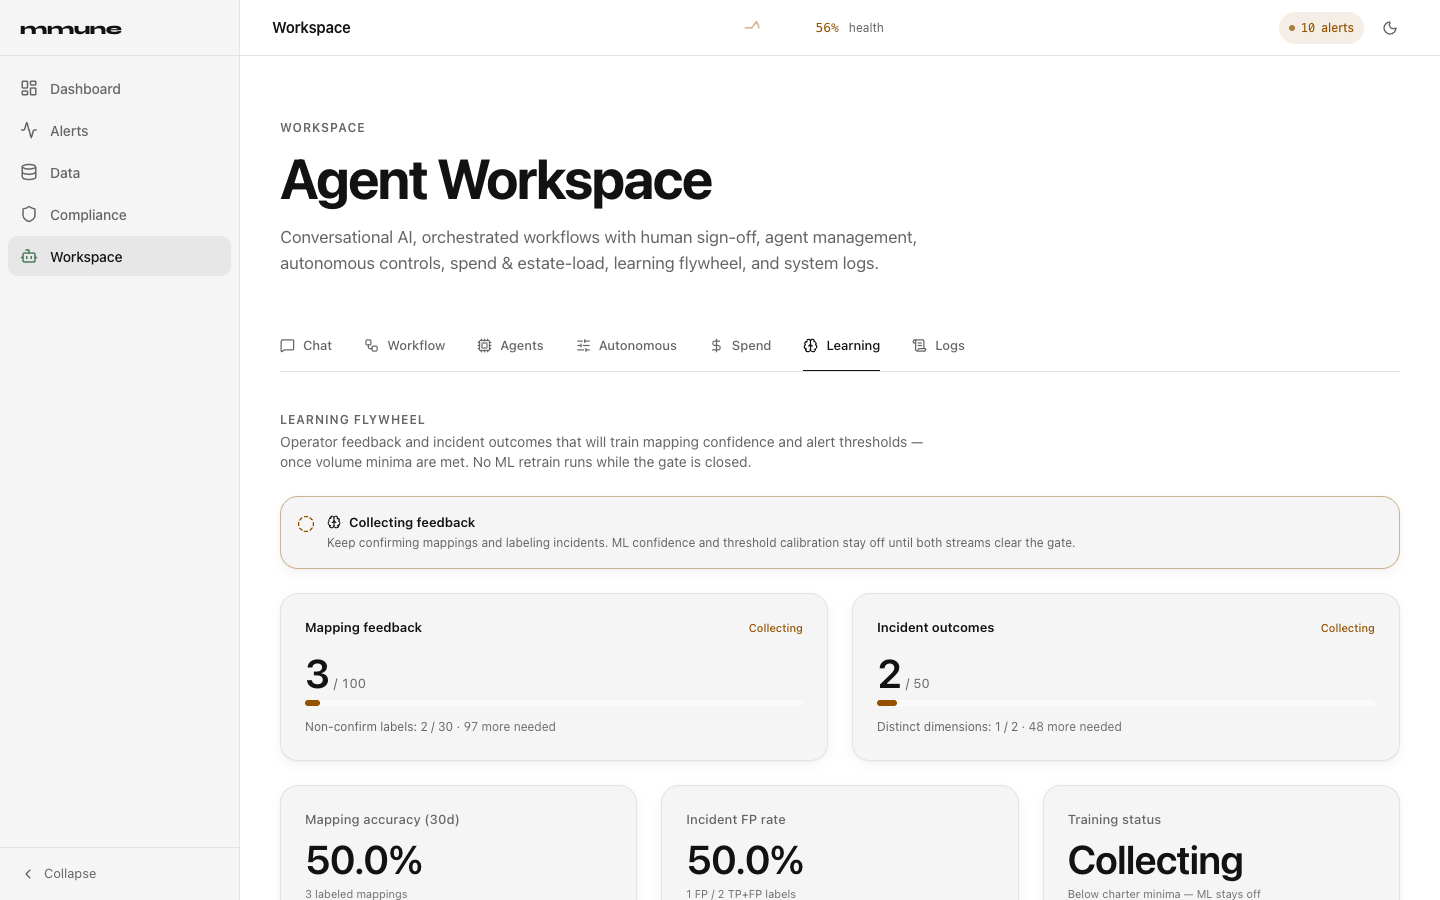1440x900 pixels.
Task: Click the Data database icon
Action: point(29,172)
